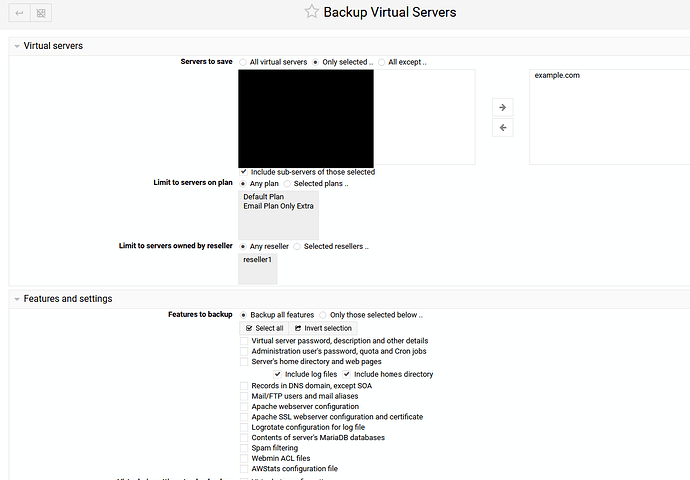This screenshot has width=690, height=480.
Task: Toggle Include homes directory checkbox
Action: pyautogui.click(x=347, y=374)
